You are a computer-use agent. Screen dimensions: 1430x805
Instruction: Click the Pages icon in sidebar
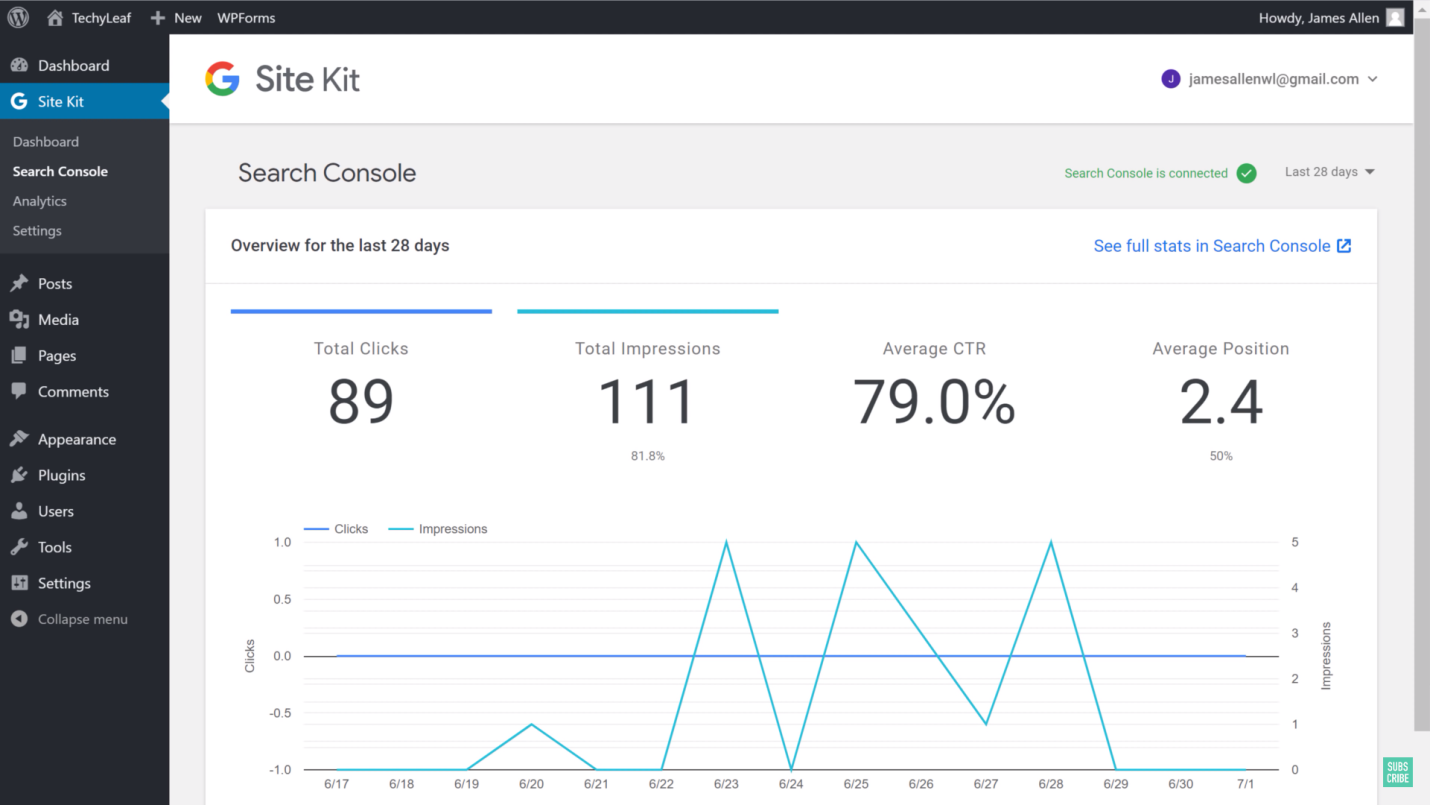[19, 355]
